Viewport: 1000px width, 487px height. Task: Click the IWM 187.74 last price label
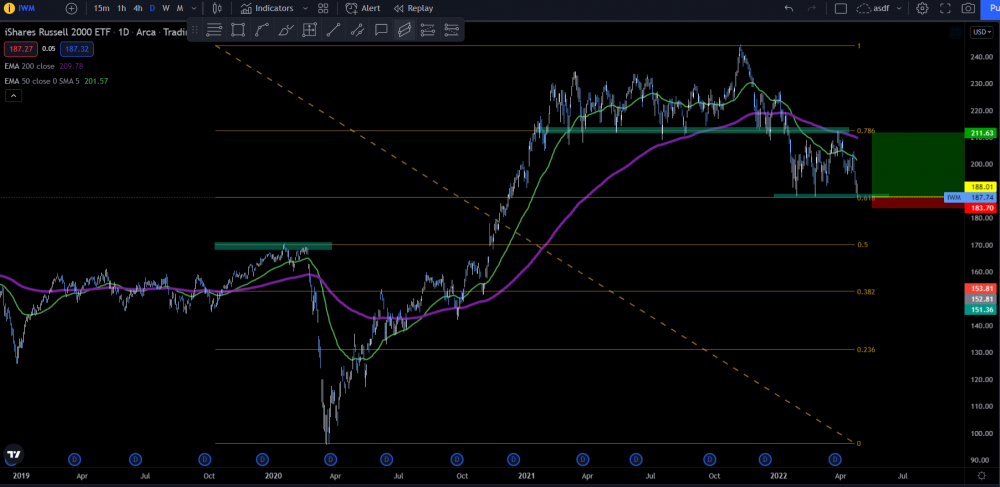point(972,198)
